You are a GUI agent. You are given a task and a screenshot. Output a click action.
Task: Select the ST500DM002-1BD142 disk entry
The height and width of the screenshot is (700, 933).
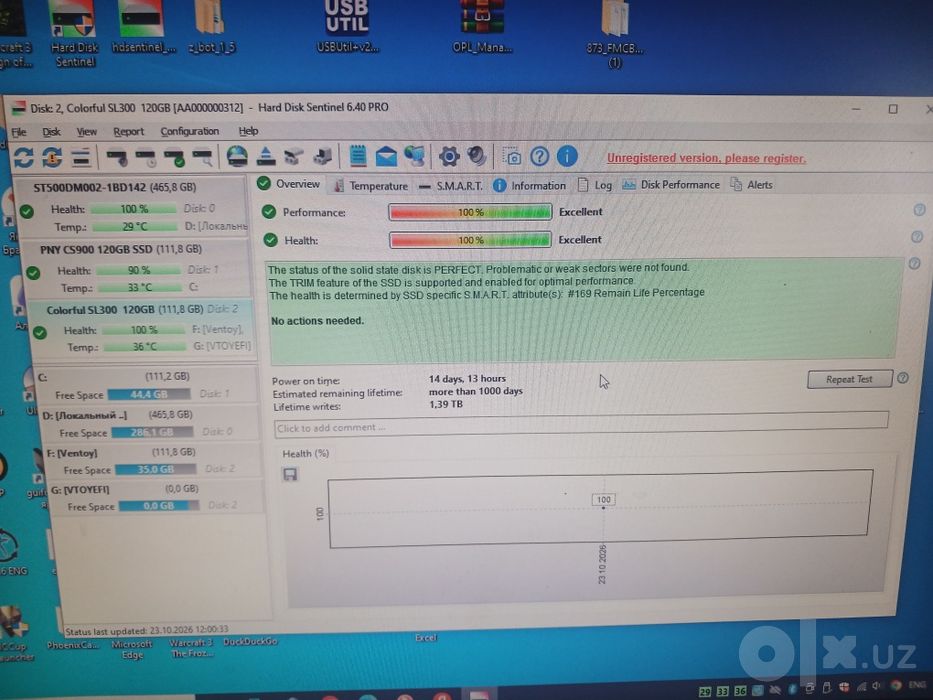pyautogui.click(x=132, y=205)
